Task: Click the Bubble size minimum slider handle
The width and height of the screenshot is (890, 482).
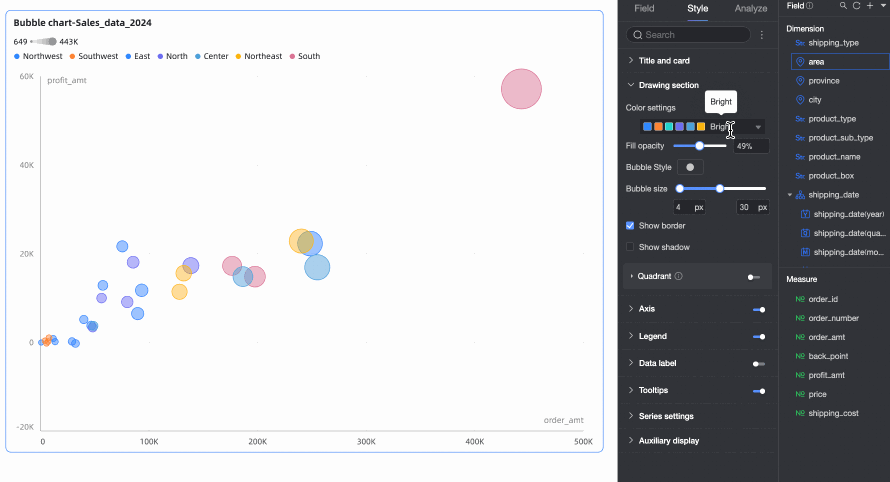Action: 679,188
